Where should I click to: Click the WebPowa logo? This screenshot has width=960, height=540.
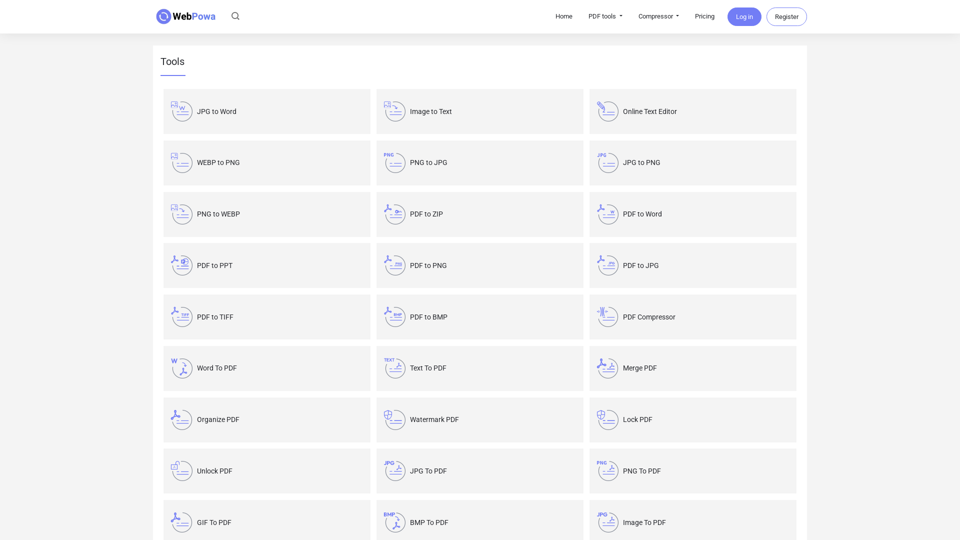pyautogui.click(x=186, y=16)
